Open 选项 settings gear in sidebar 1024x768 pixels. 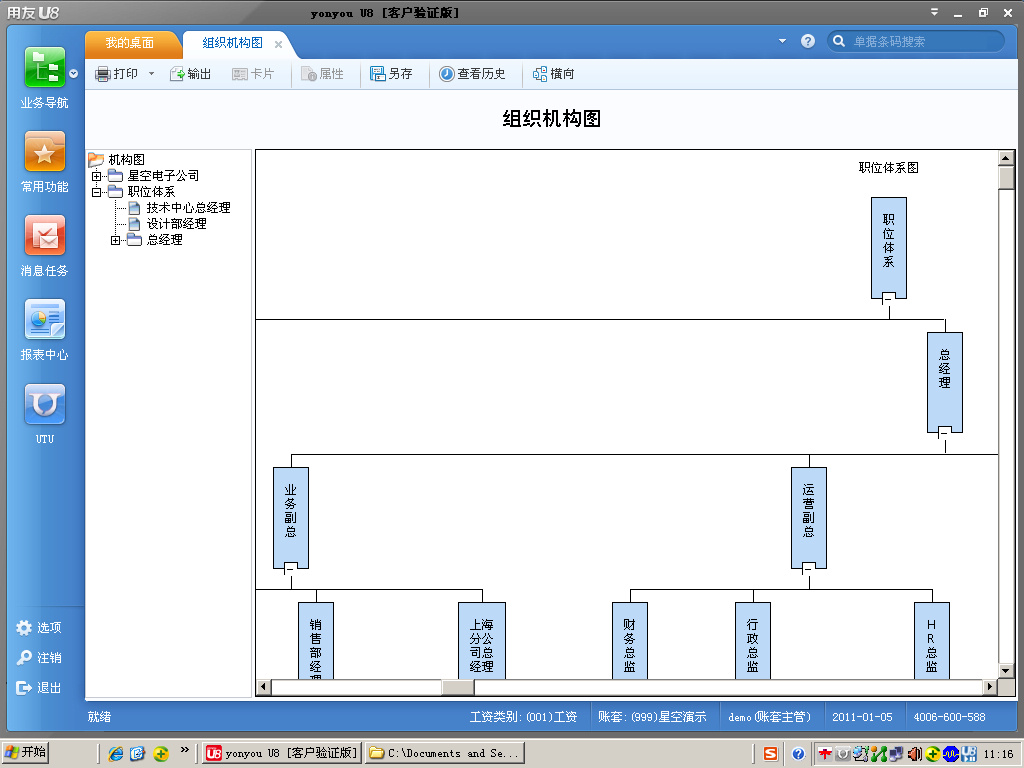click(x=39, y=628)
